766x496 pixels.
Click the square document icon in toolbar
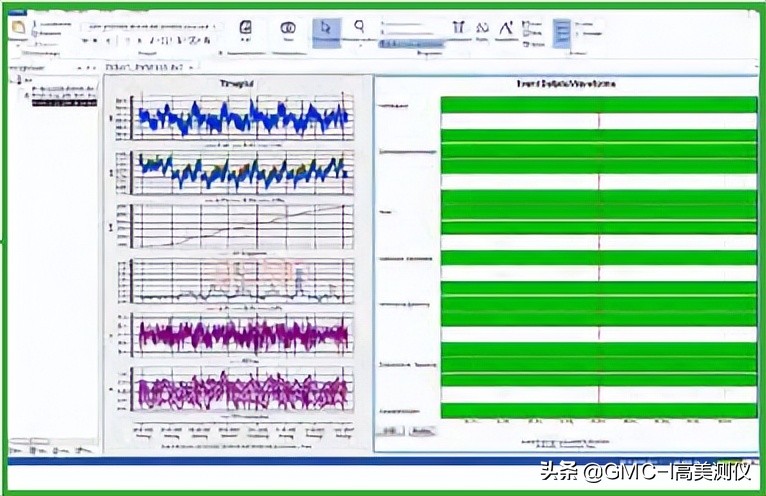tap(246, 27)
